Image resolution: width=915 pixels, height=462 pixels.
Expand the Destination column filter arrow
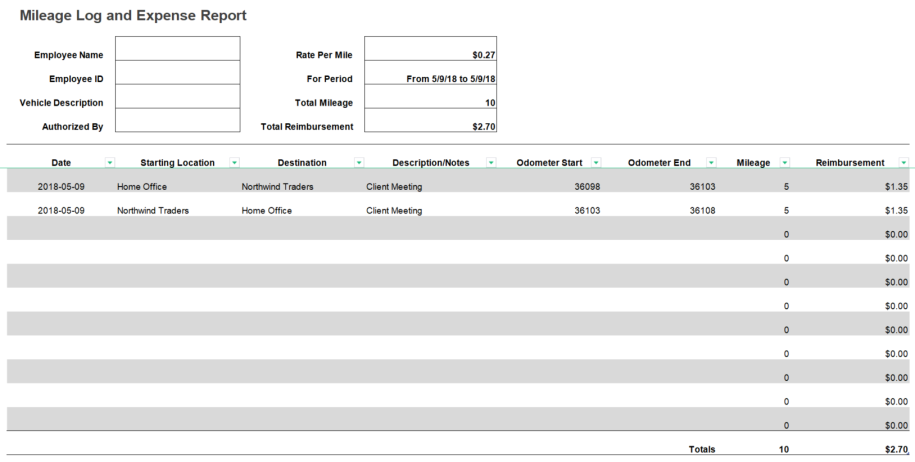point(359,163)
